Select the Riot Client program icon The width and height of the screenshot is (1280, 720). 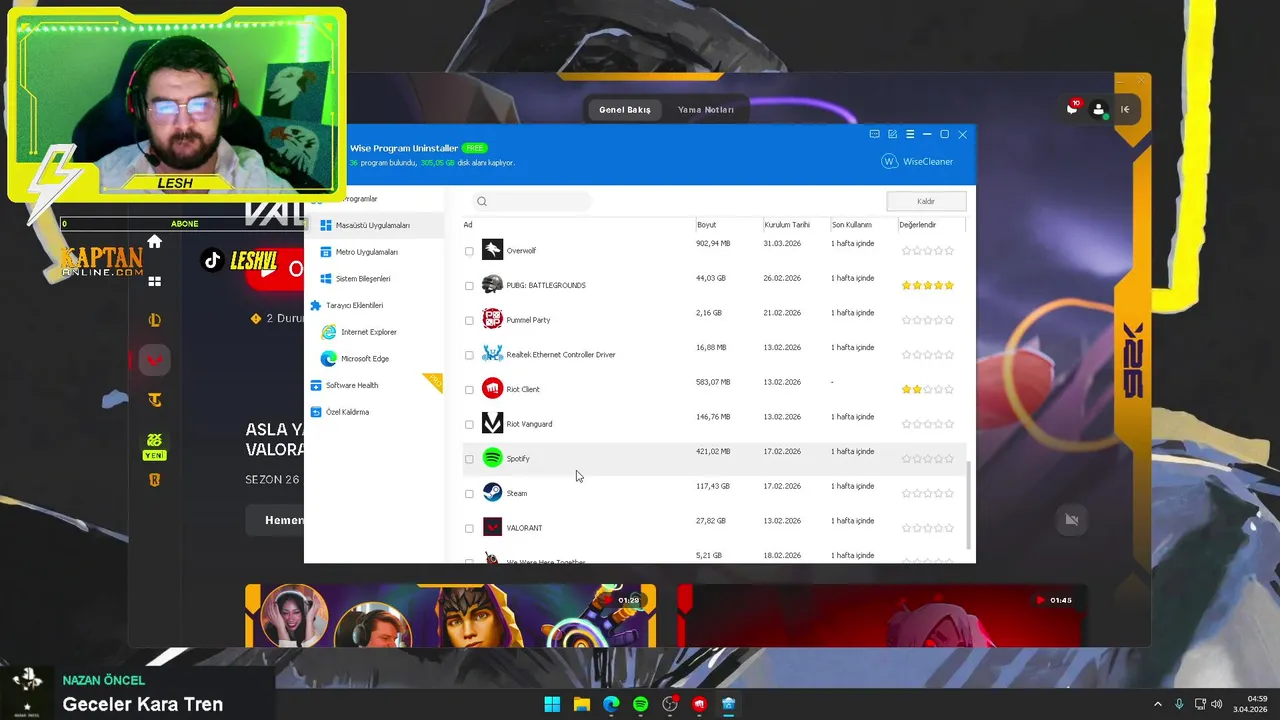coord(492,389)
